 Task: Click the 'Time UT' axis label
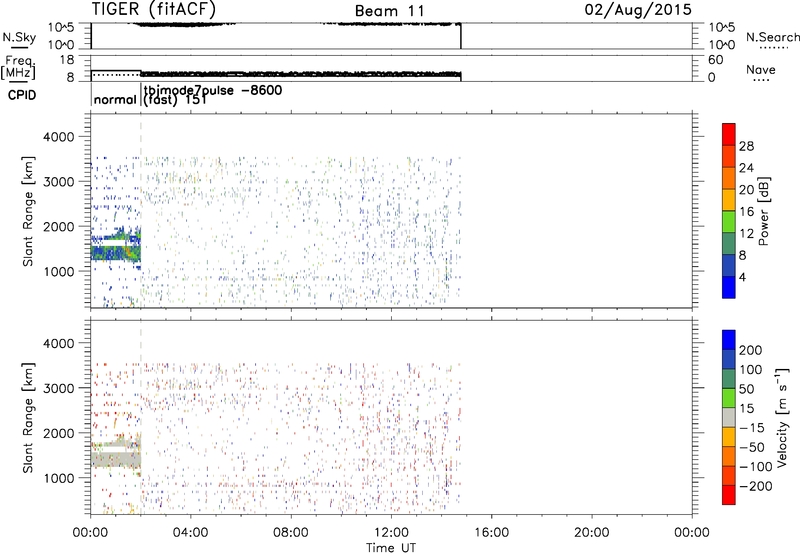point(391,547)
